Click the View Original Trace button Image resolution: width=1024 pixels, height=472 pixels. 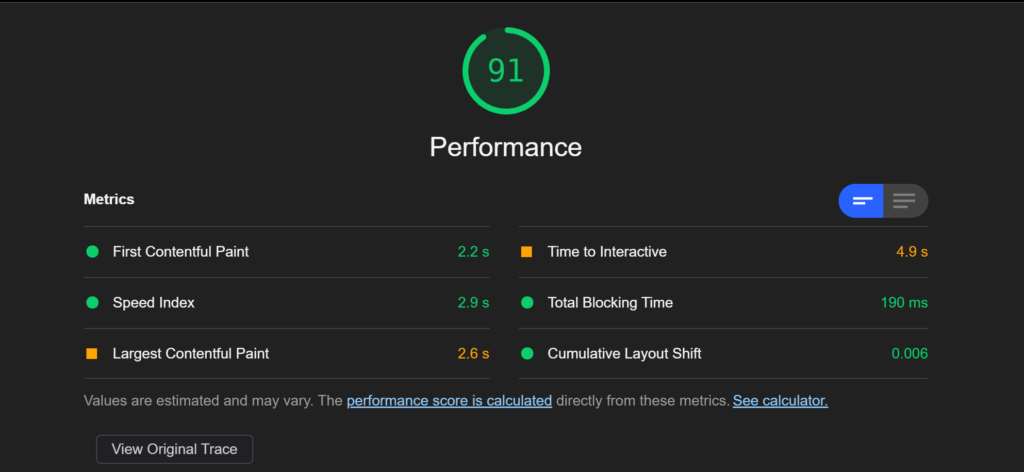point(174,449)
